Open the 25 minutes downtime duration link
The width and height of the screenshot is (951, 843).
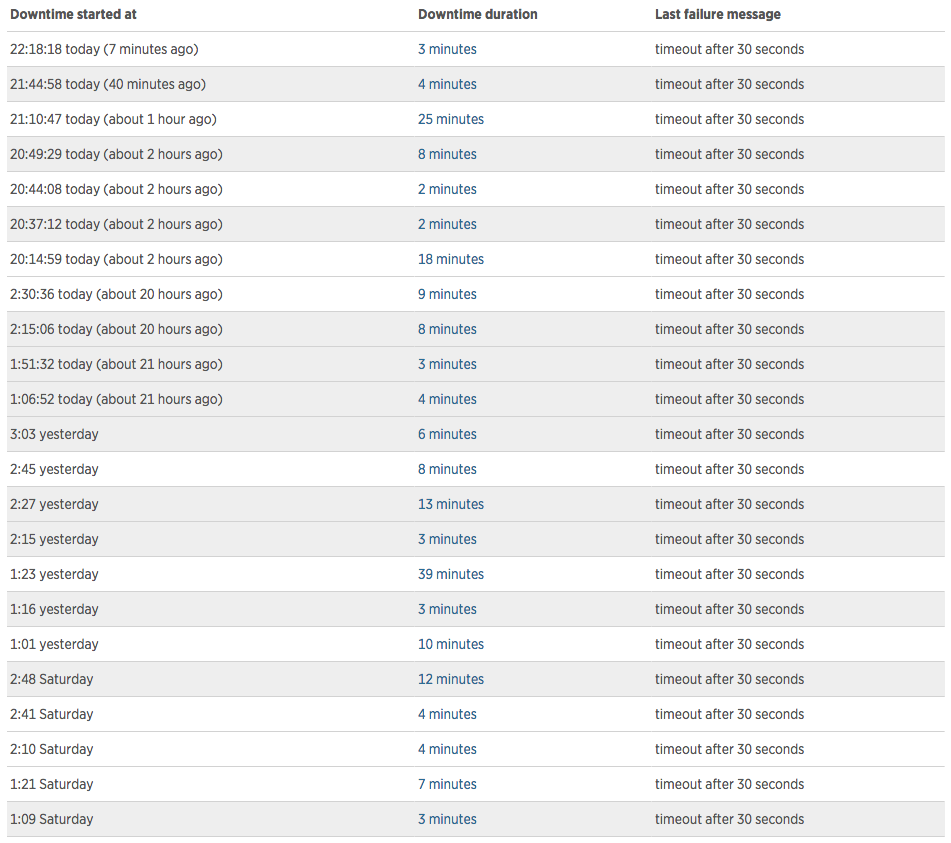pos(450,119)
